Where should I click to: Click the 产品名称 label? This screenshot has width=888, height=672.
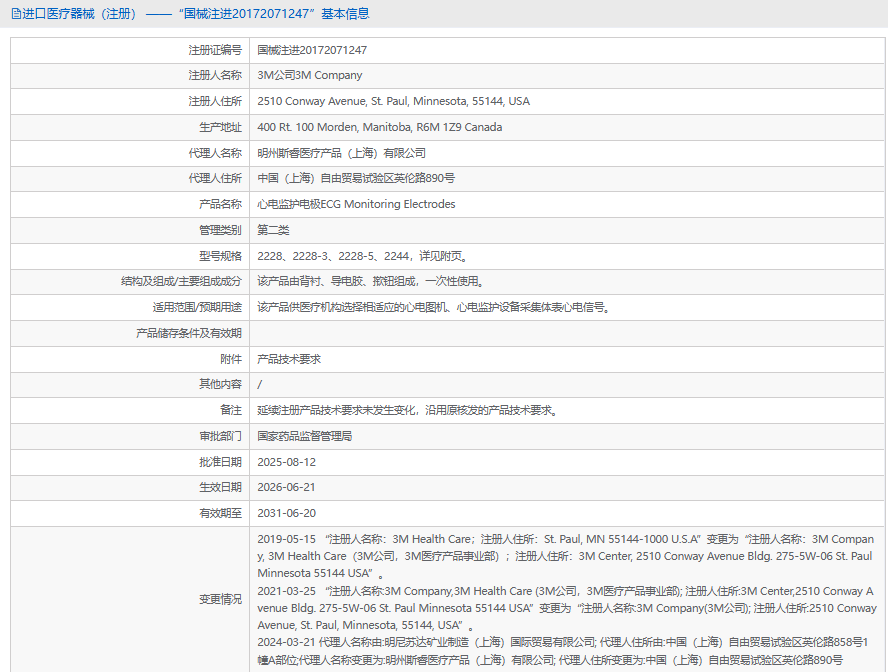click(x=220, y=204)
